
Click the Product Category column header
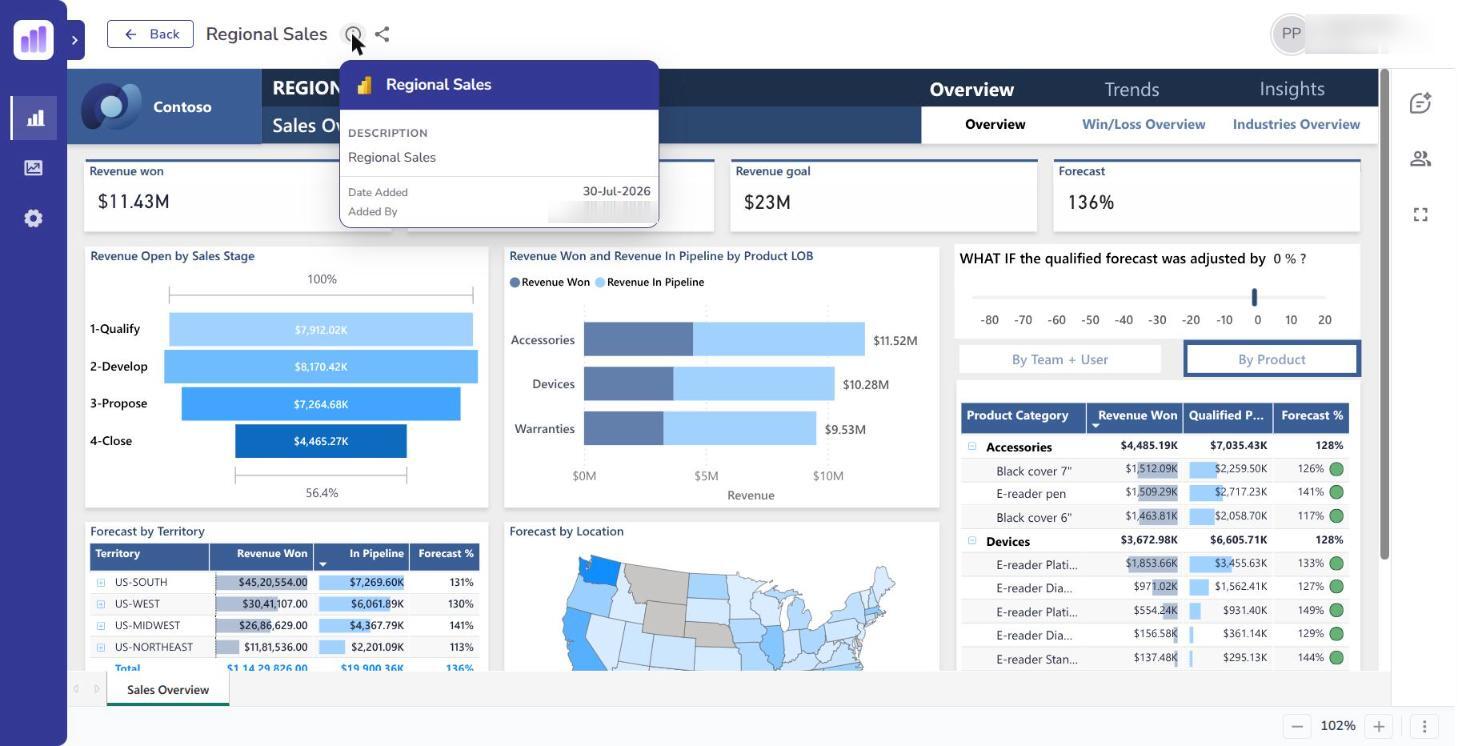point(1024,416)
